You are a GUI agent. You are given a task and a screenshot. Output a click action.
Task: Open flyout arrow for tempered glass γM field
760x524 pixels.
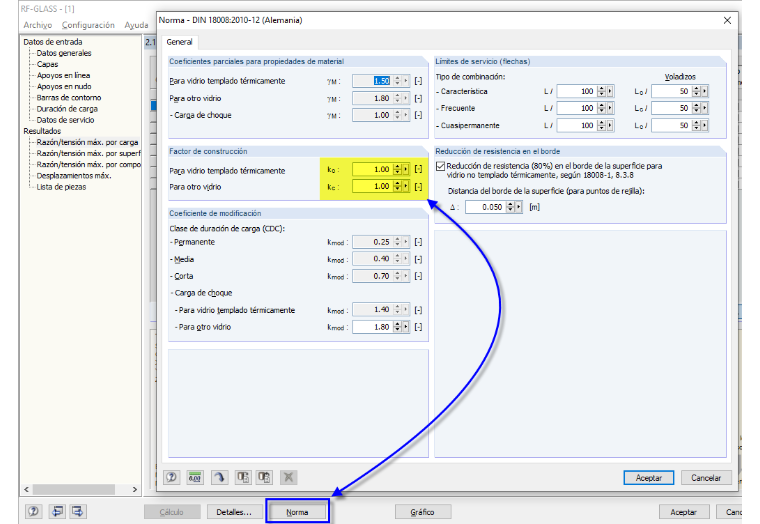(x=406, y=81)
